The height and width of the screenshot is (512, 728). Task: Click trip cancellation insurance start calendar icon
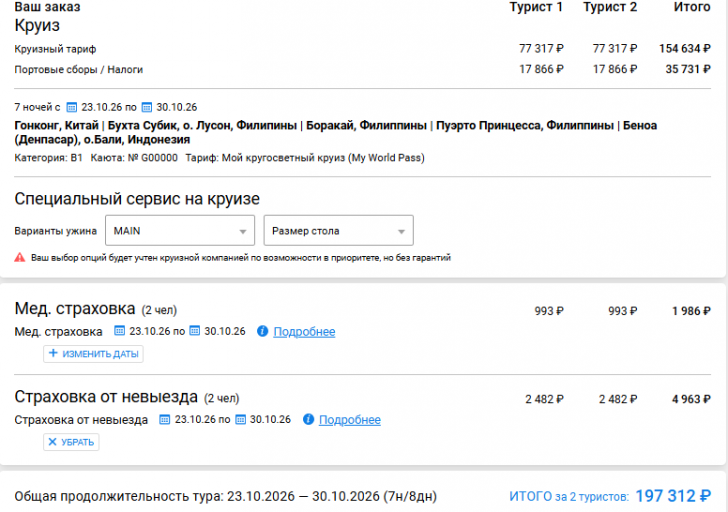164,419
